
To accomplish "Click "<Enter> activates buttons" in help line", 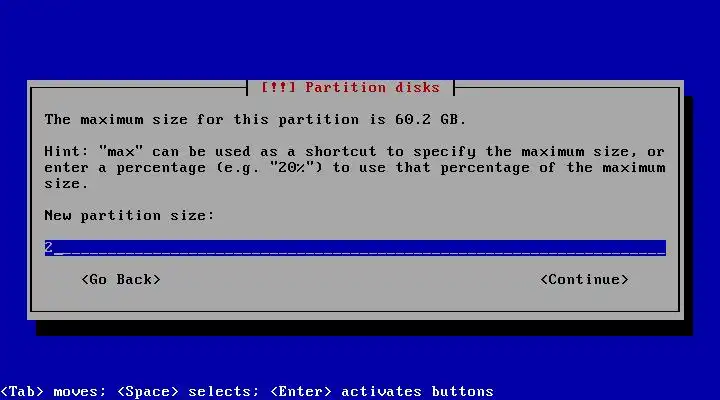I will tap(382, 391).
